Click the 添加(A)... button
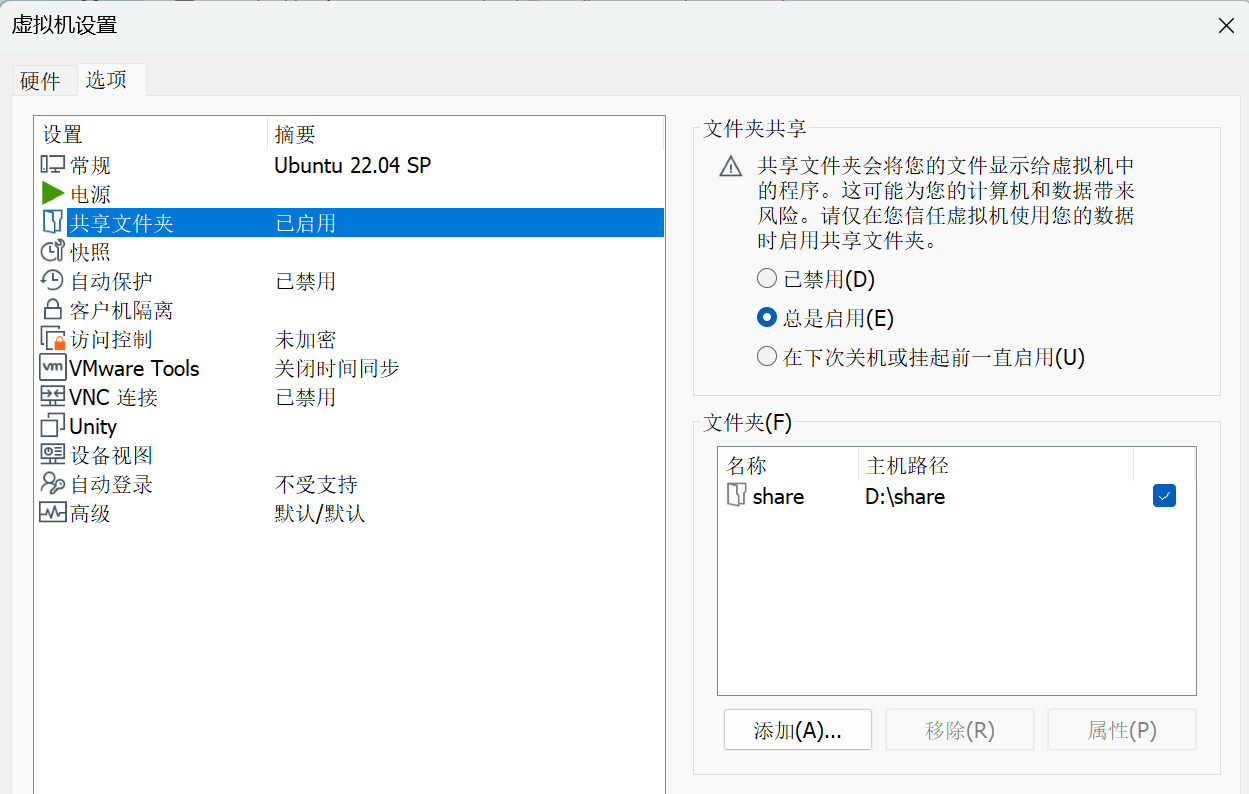The image size is (1249, 794). pos(798,730)
